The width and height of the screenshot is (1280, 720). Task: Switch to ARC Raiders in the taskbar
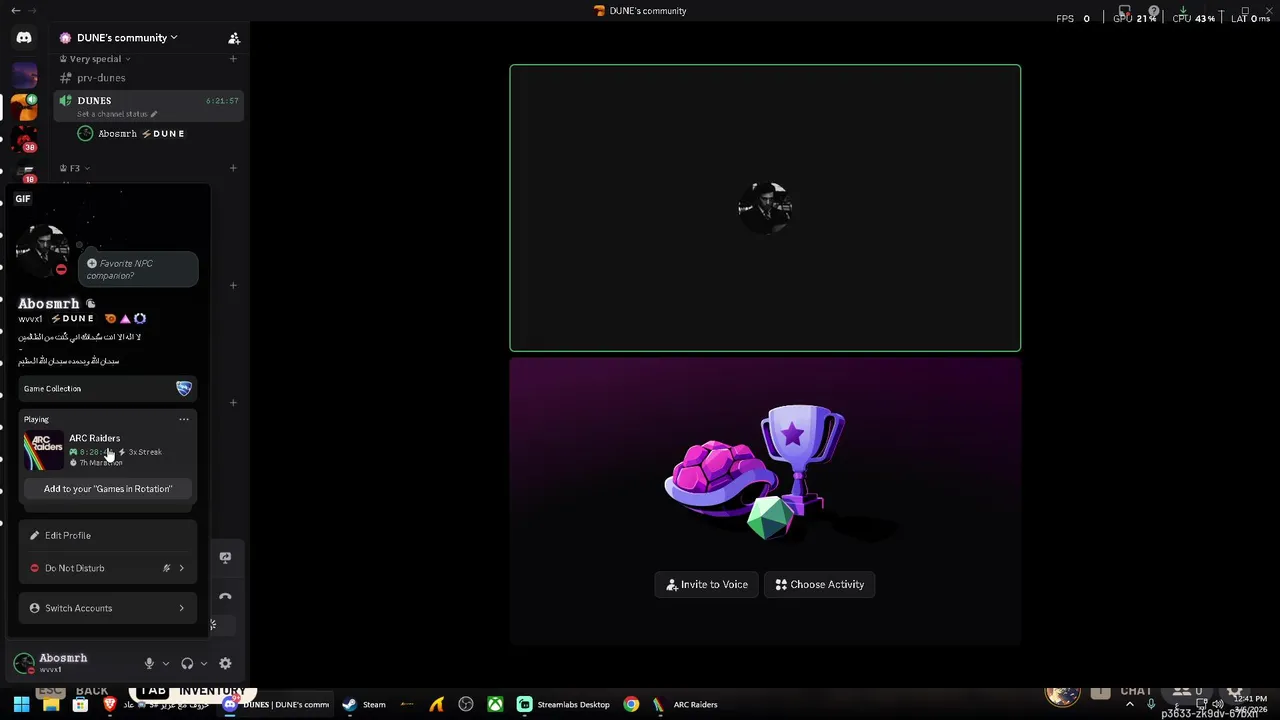pyautogui.click(x=686, y=705)
